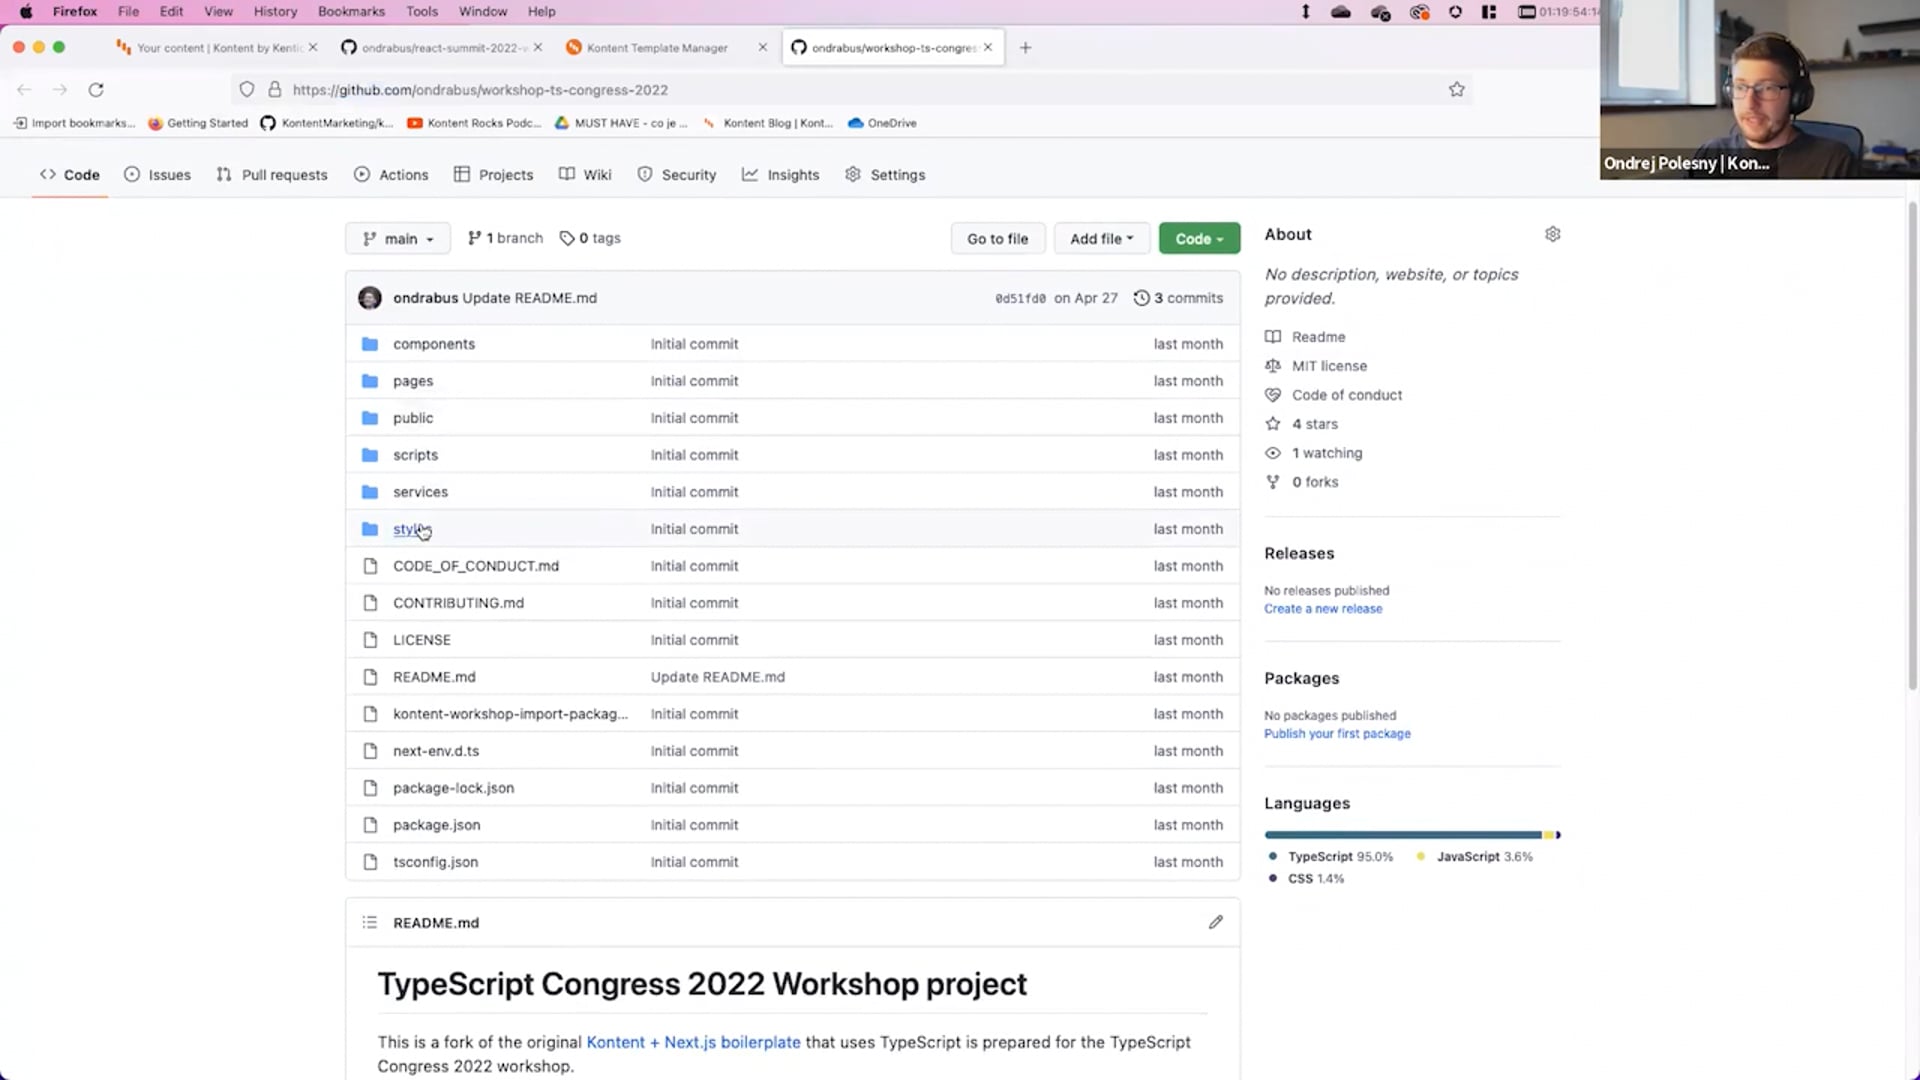This screenshot has width=1920, height=1080.
Task: Open the Bookmarks menu in menu bar
Action: coord(351,11)
